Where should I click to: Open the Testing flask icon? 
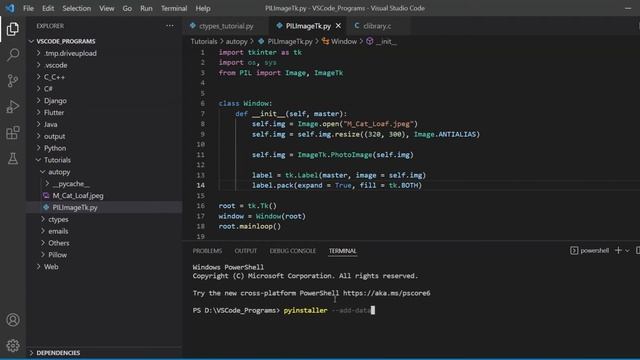pos(13,159)
